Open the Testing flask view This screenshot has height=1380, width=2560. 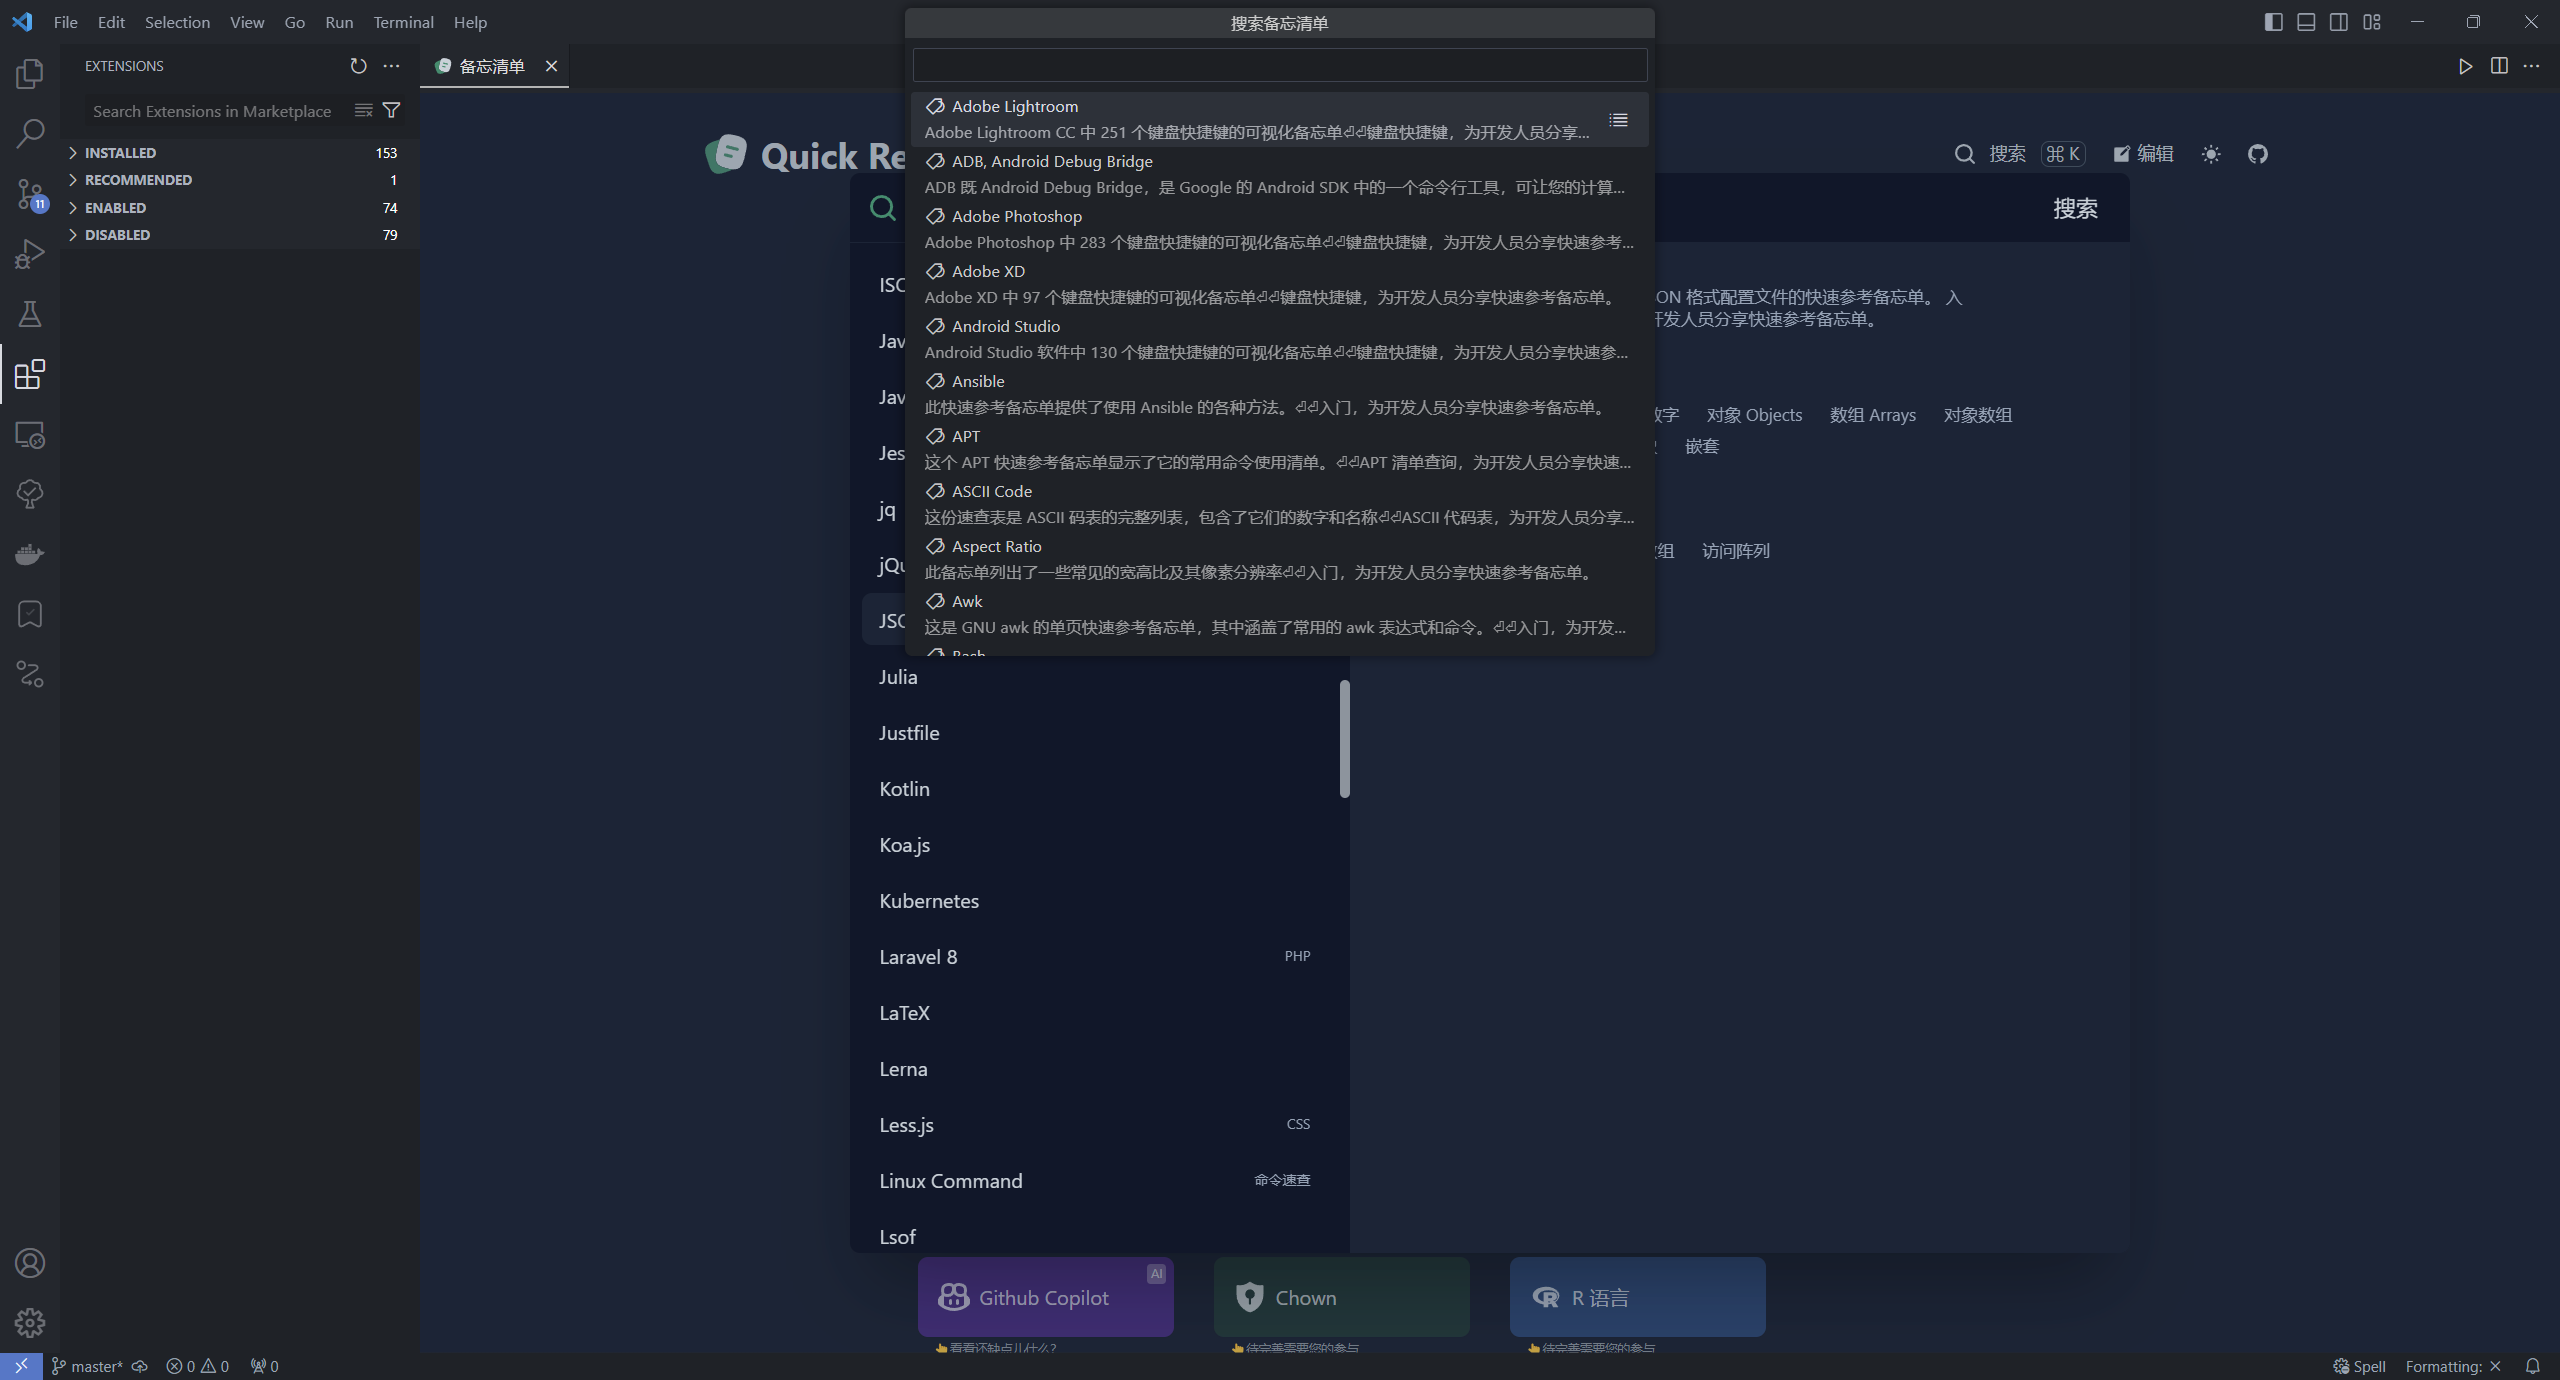click(30, 314)
